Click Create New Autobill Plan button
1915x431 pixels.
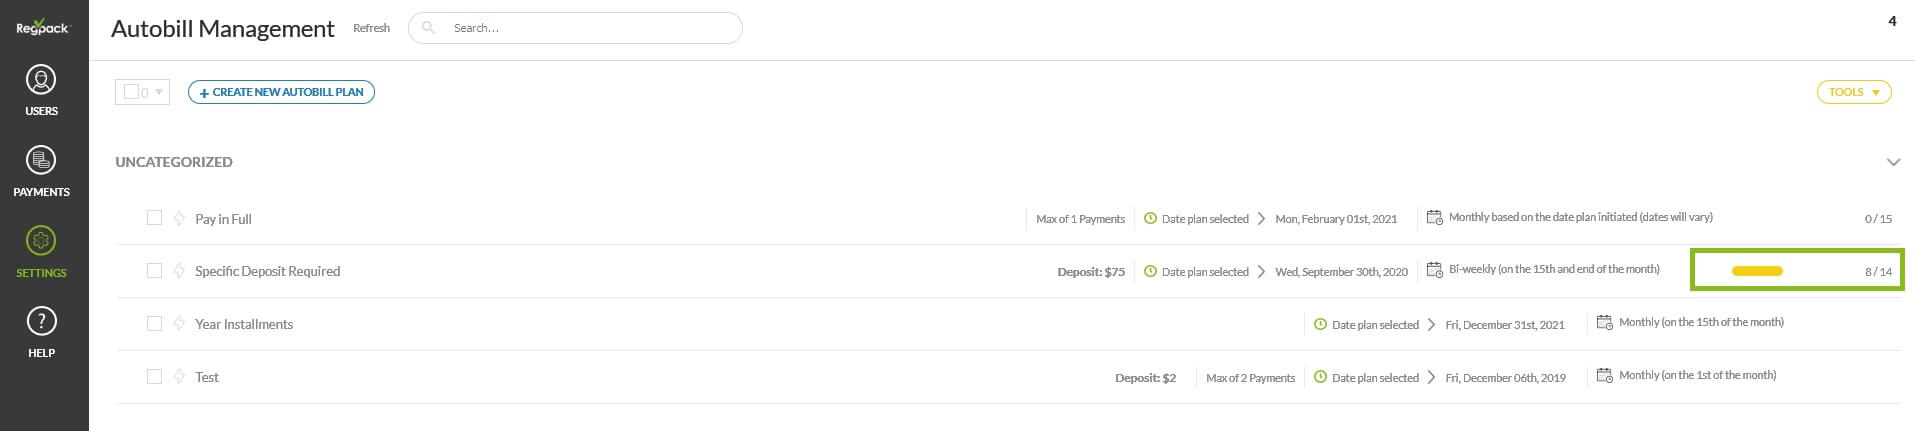281,92
